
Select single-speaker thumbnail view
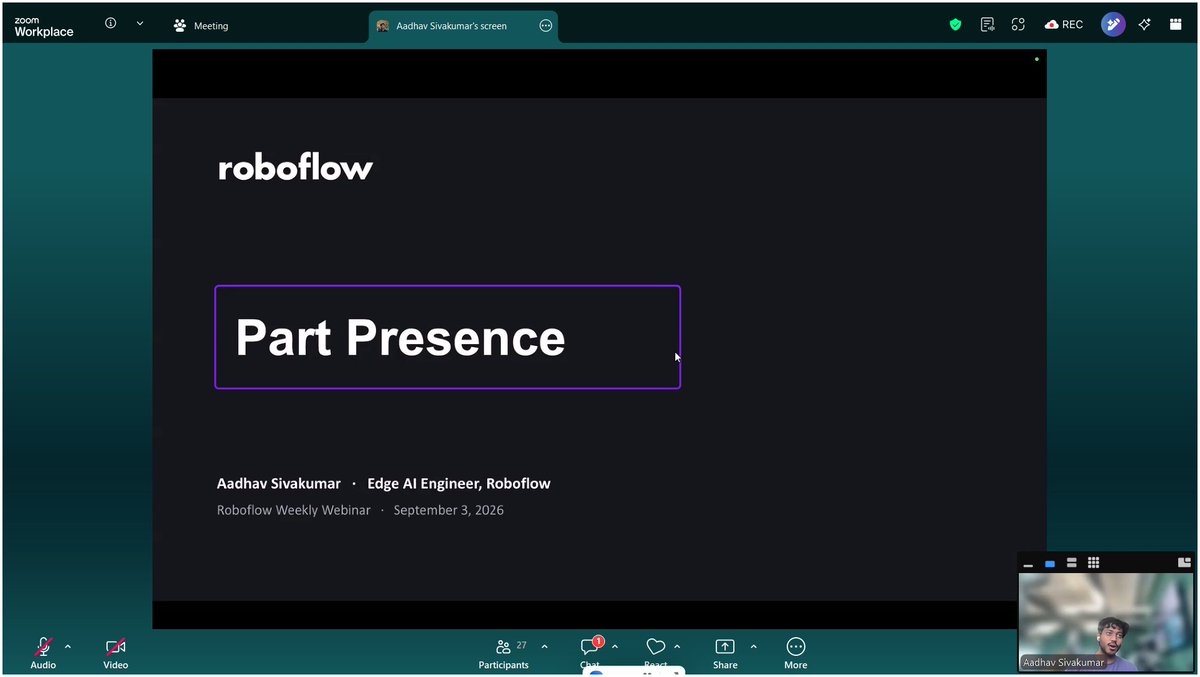pyautogui.click(x=1050, y=564)
